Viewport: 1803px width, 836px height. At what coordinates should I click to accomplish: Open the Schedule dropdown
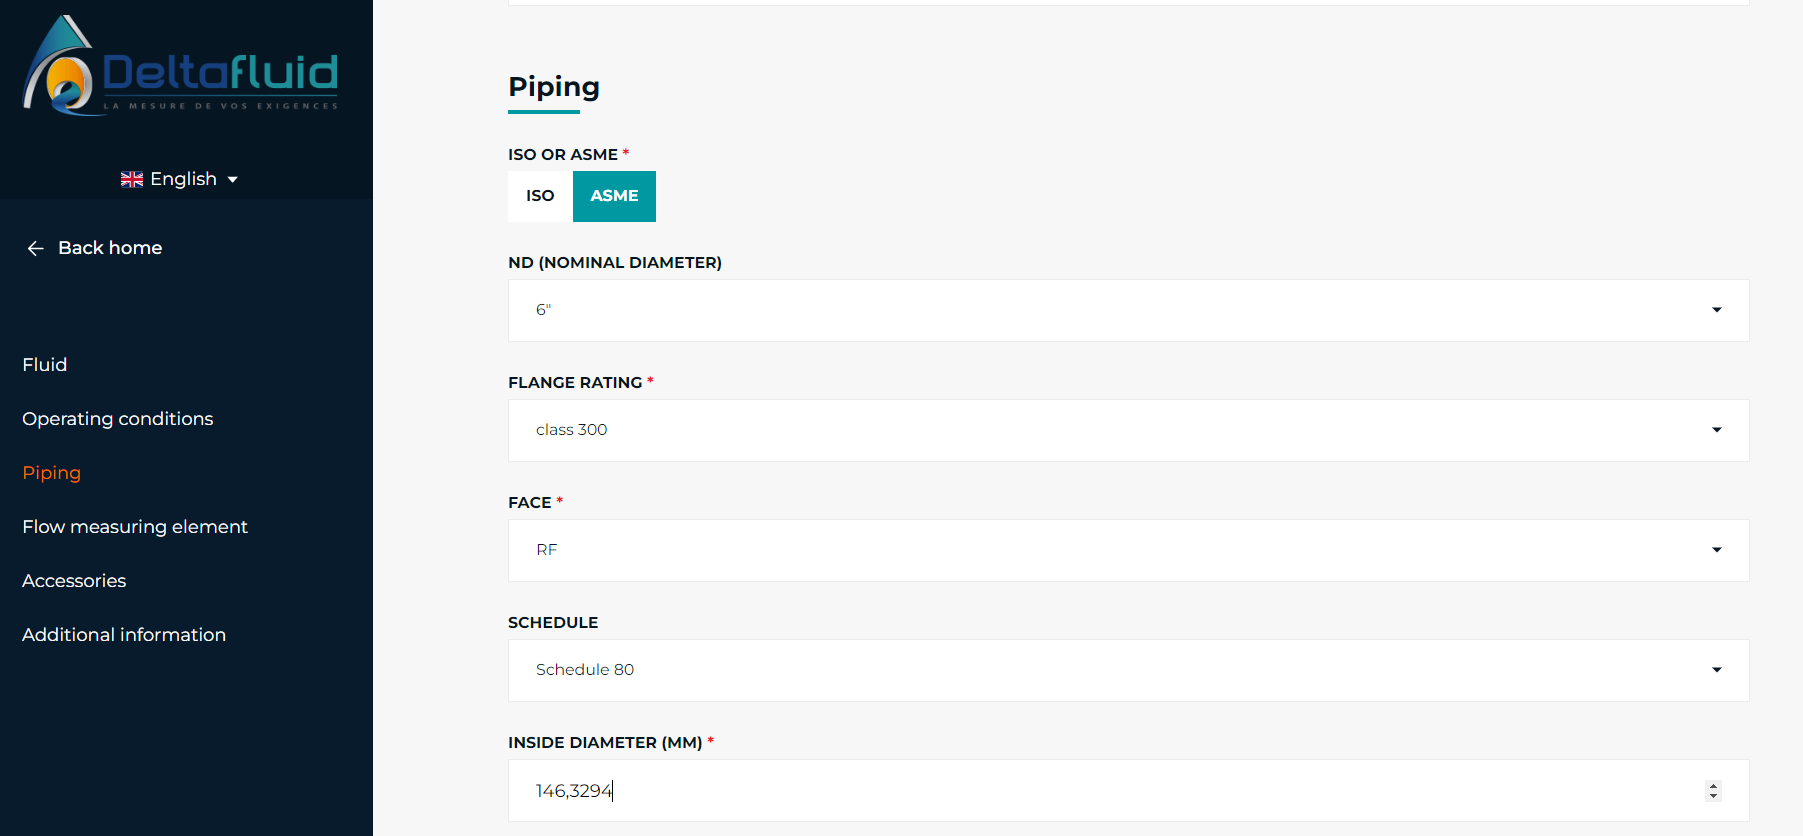[1128, 670]
